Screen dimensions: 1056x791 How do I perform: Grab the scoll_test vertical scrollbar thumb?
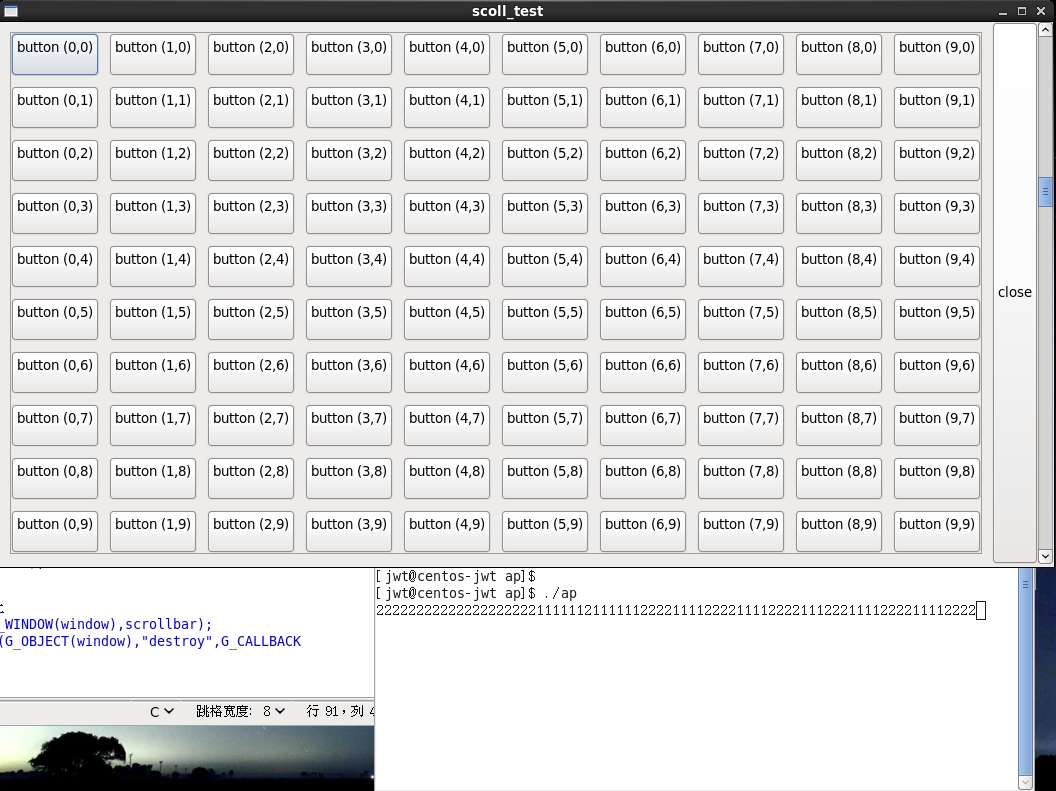pyautogui.click(x=1045, y=193)
